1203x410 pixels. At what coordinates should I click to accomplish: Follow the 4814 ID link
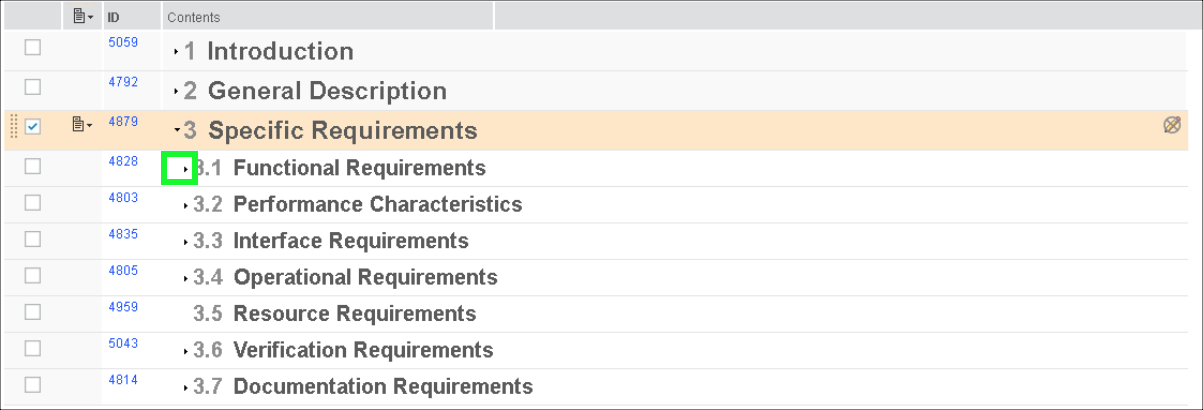point(123,380)
